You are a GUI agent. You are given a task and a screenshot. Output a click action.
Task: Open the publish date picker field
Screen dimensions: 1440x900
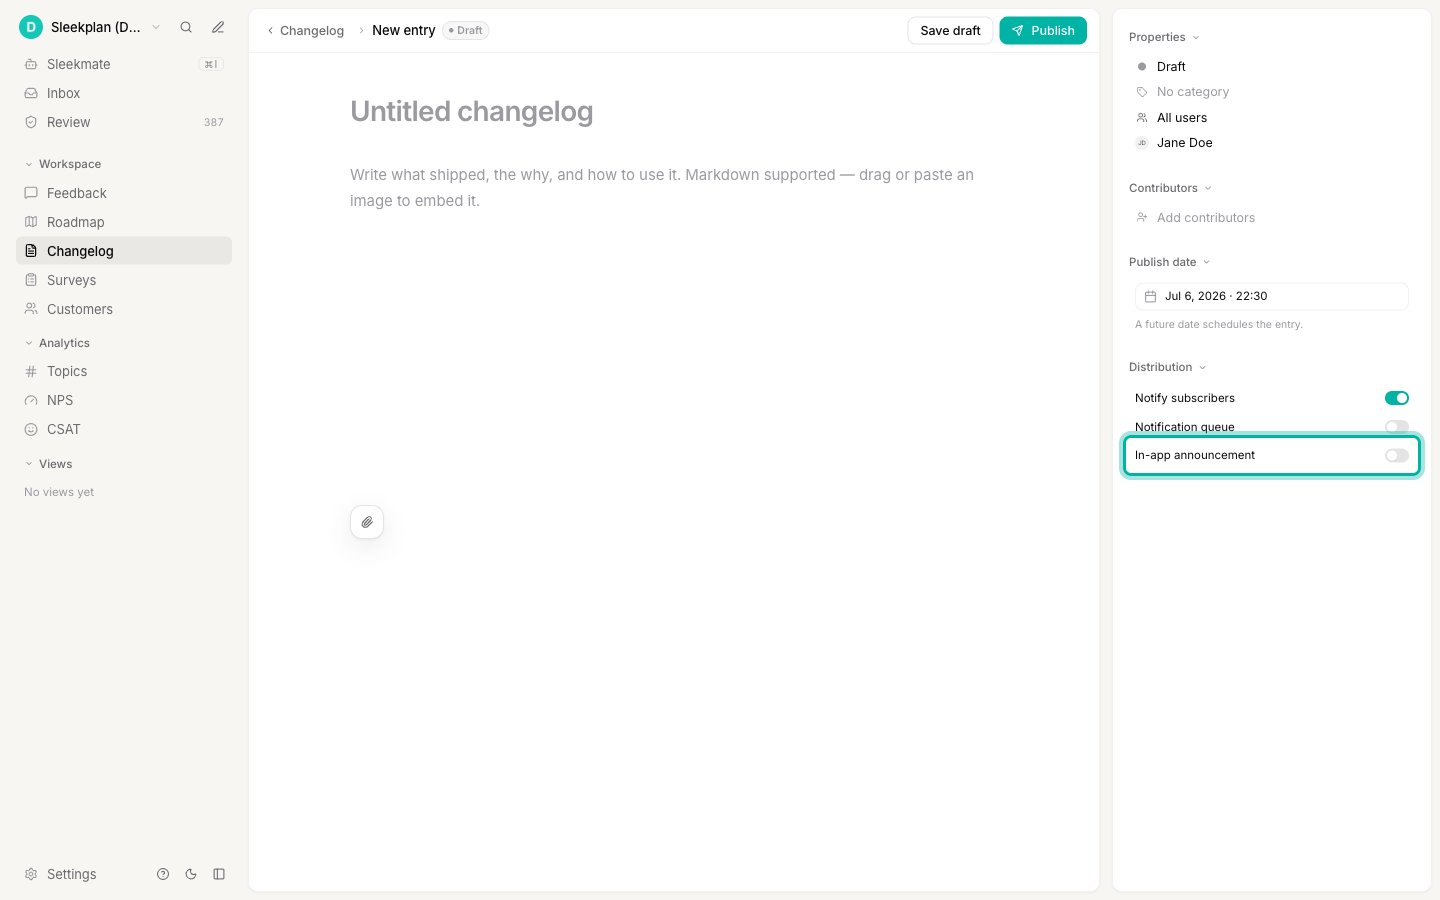pos(1271,296)
